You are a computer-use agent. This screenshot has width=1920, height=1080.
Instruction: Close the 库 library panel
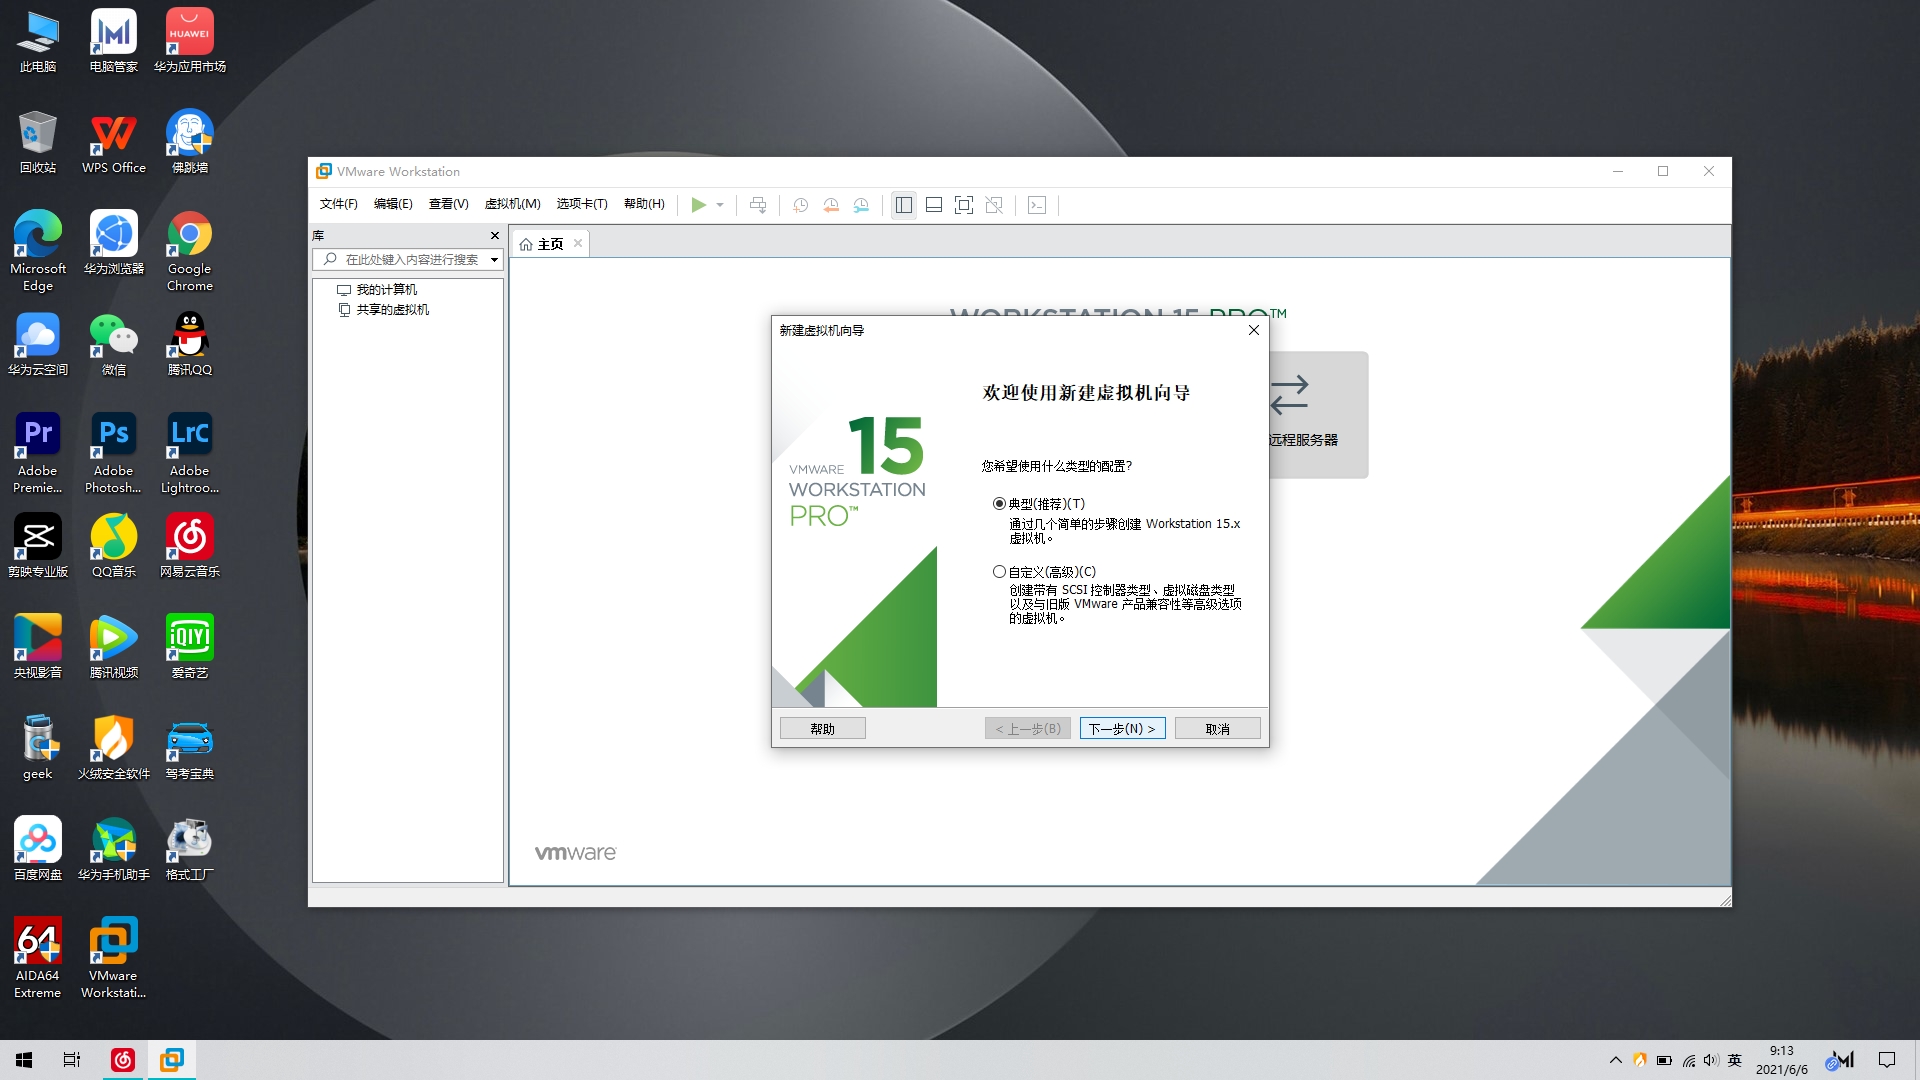[x=494, y=236]
